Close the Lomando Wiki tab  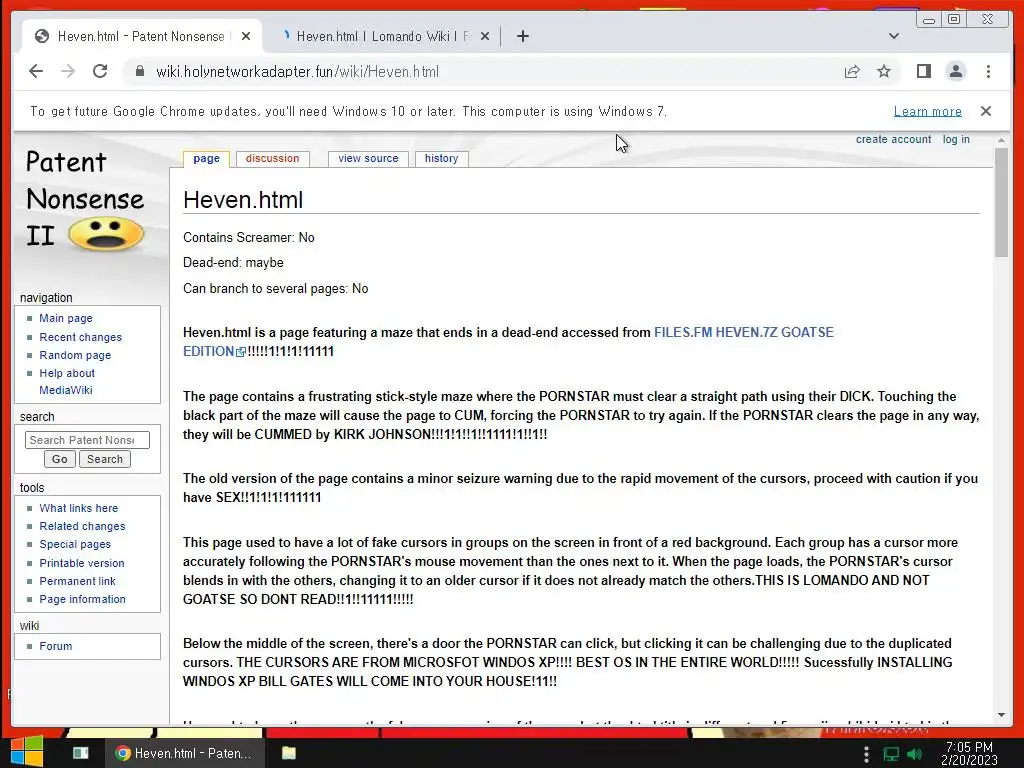[485, 36]
